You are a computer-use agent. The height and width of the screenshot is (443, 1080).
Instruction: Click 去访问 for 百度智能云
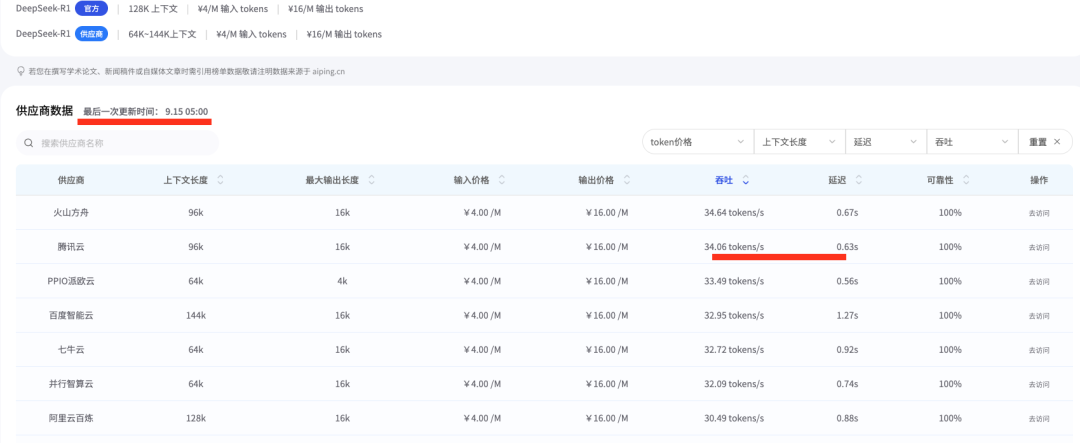tap(1039, 316)
